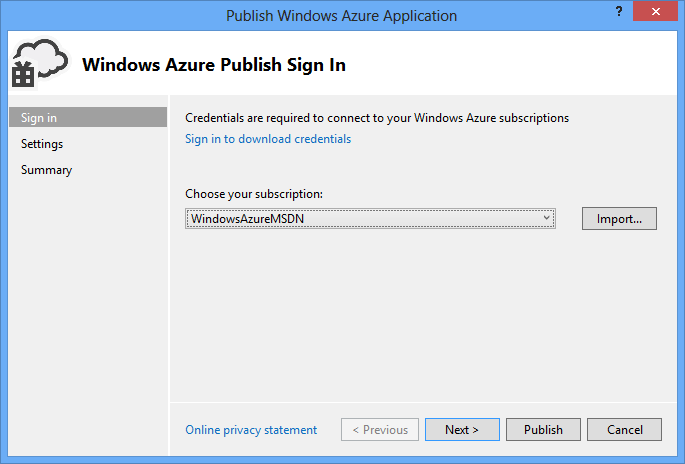Open the Summary step

tap(46, 170)
